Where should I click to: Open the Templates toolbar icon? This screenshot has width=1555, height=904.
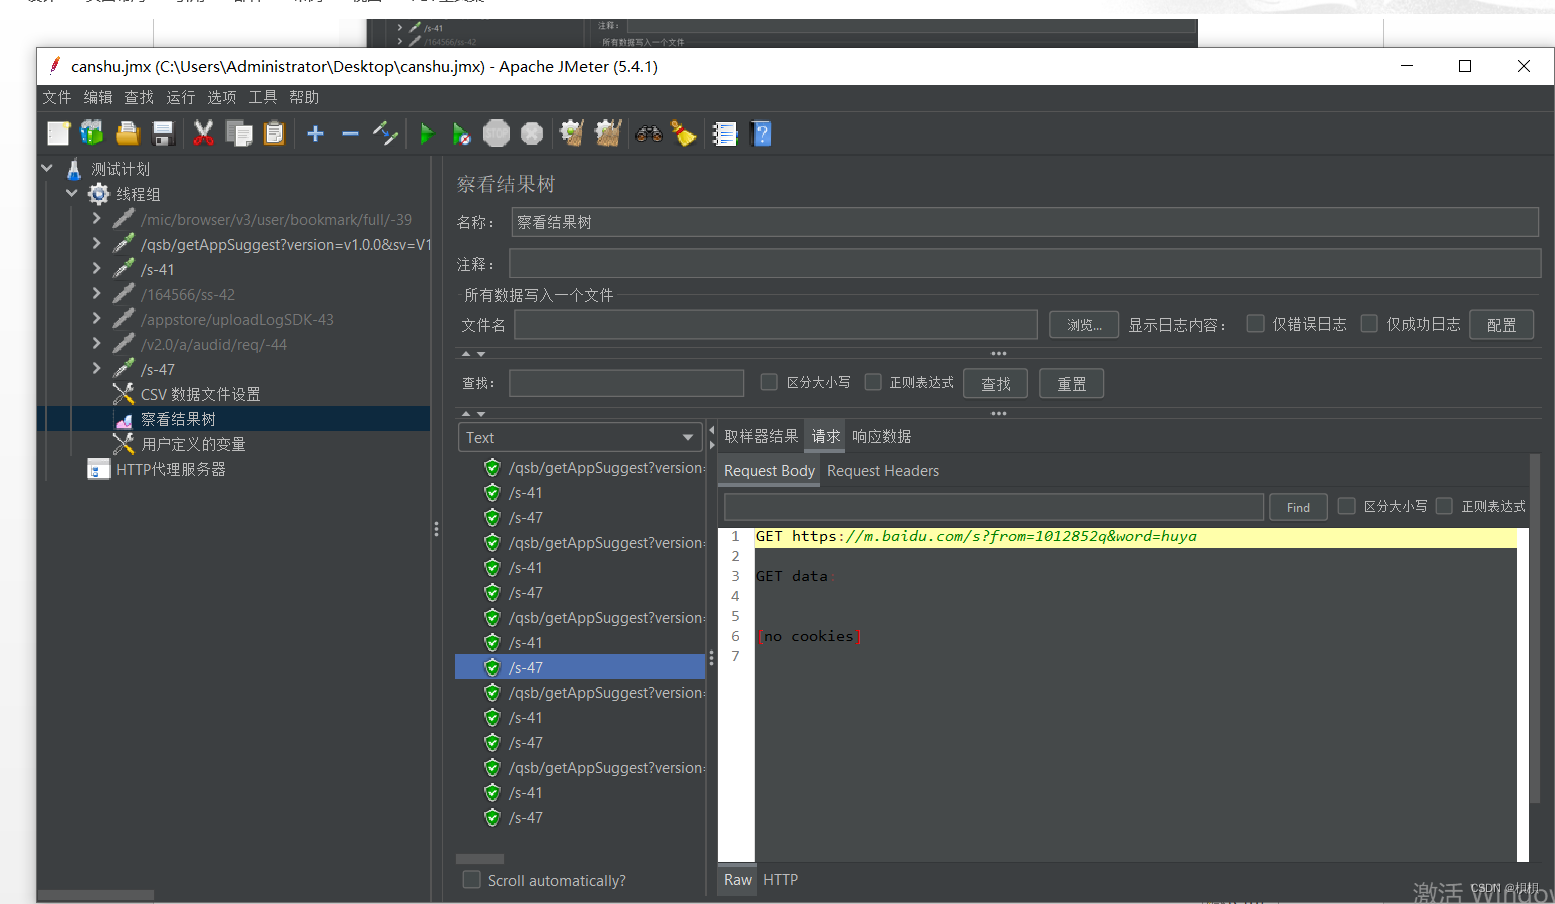coord(92,133)
